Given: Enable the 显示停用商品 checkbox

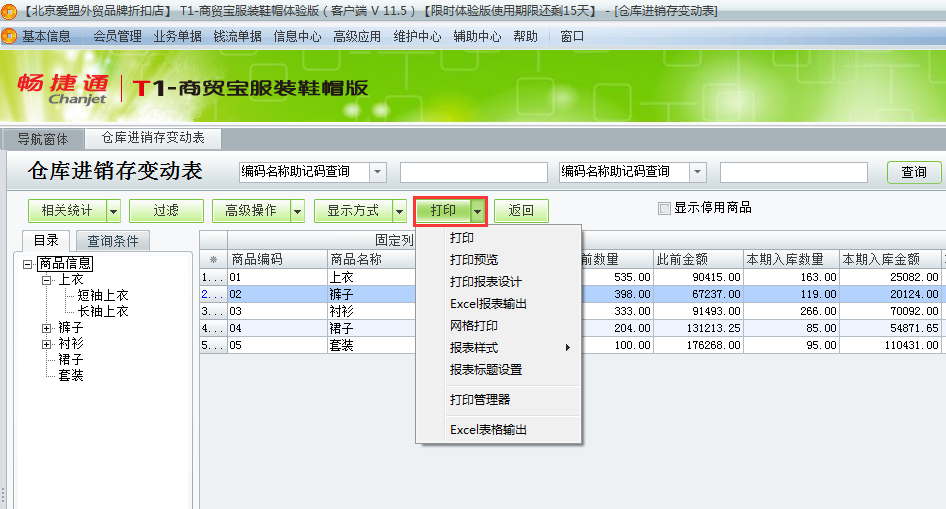Looking at the screenshot, I should (x=665, y=209).
